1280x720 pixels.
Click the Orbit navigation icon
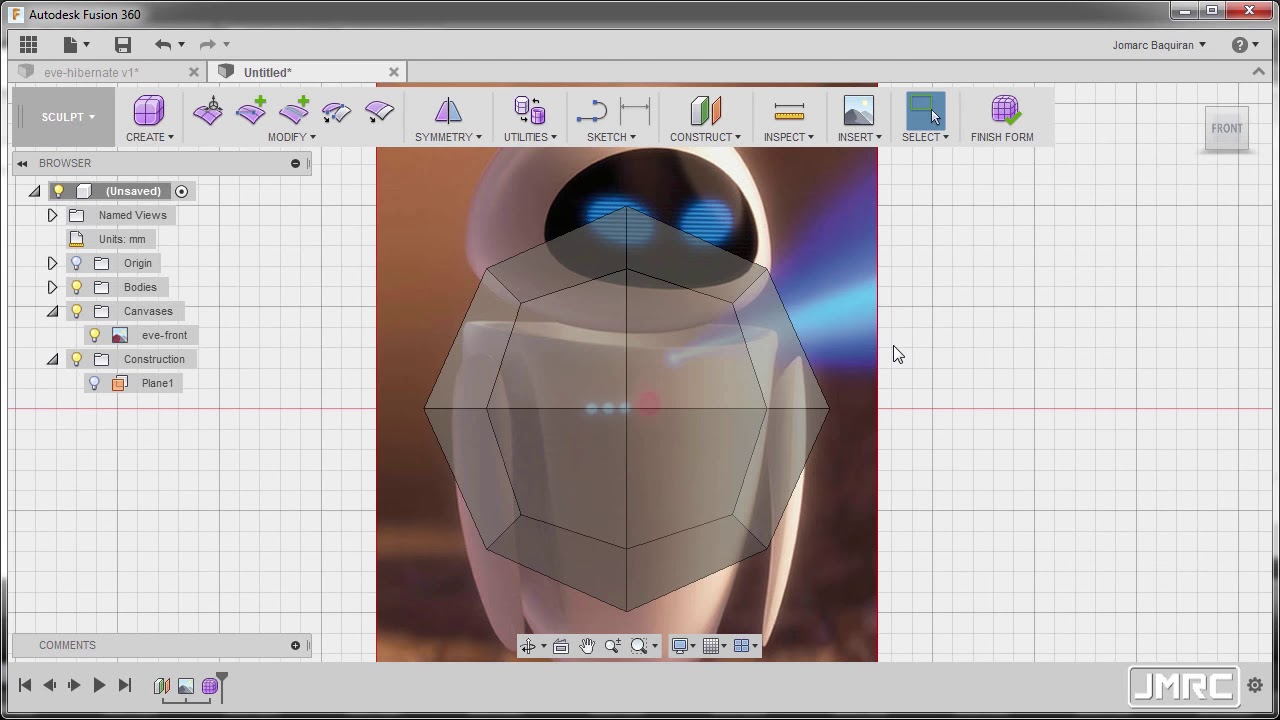coord(527,646)
